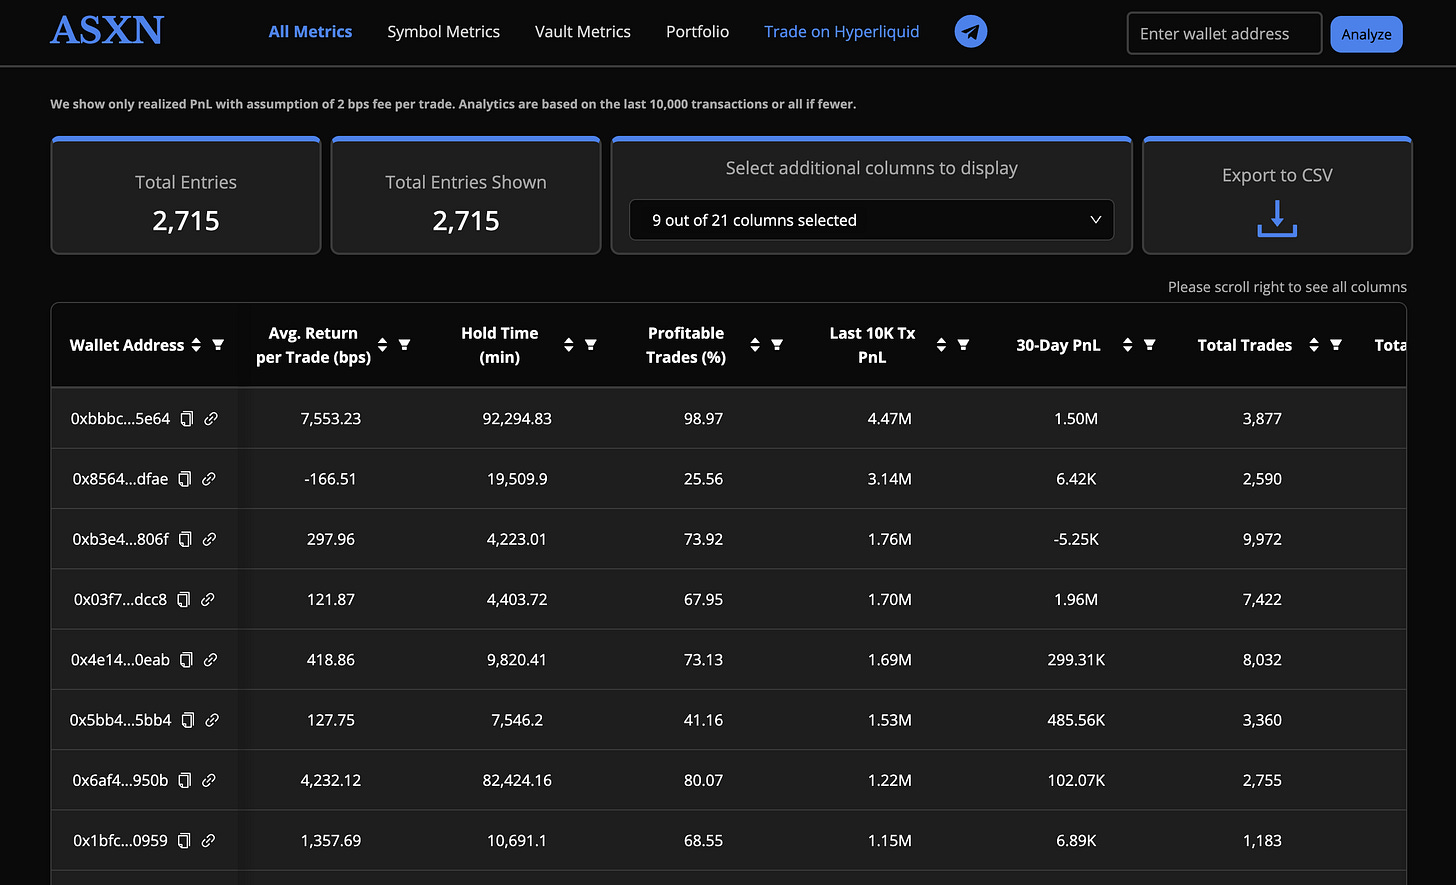This screenshot has height=885, width=1456.
Task: Filter the Last 10K Tx PnL column
Action: tap(963, 345)
